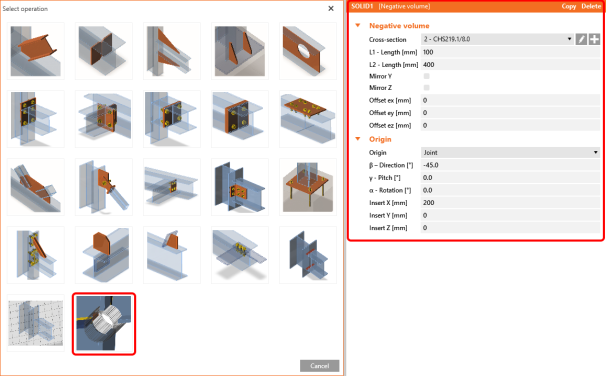Click the edit cross-section pencil icon

[x=581, y=39]
